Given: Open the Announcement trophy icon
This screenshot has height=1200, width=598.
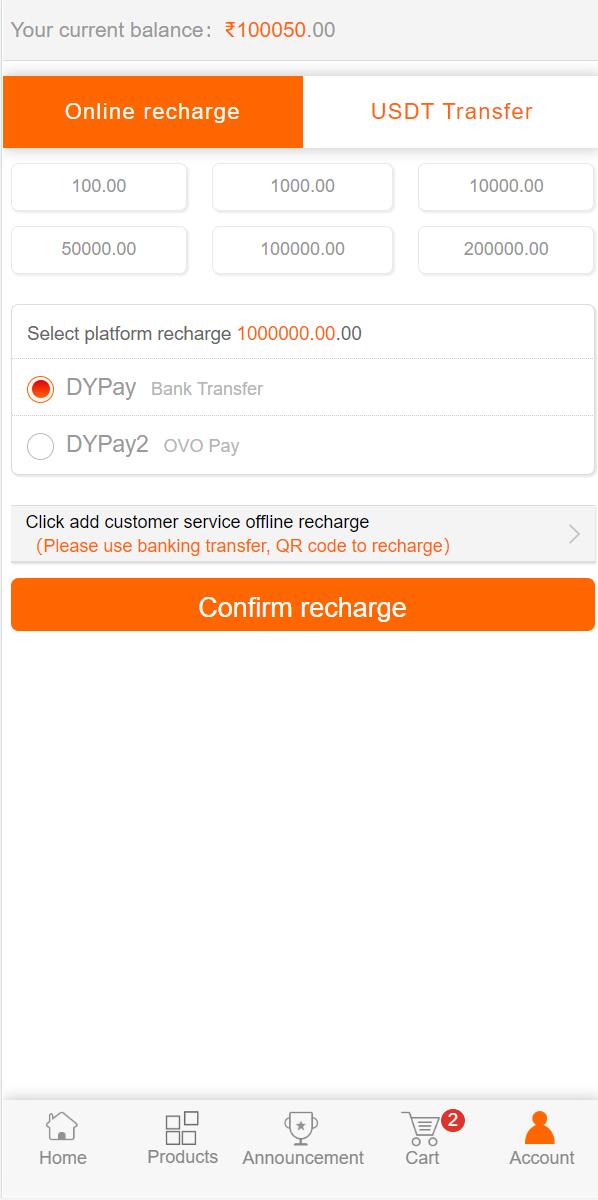Looking at the screenshot, I should 301,1128.
